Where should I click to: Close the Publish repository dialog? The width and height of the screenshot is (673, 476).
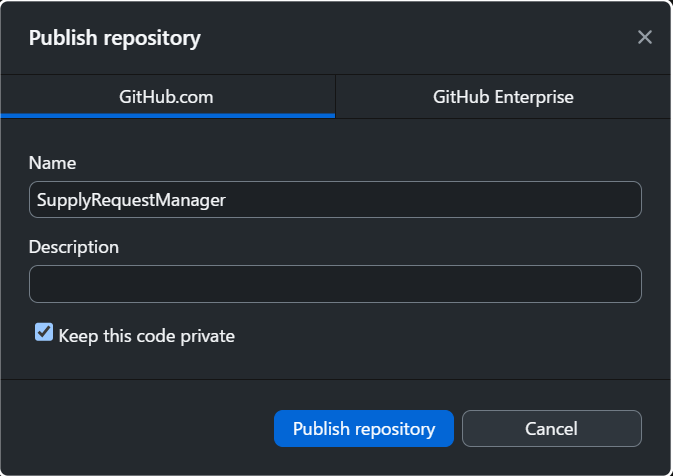pyautogui.click(x=645, y=38)
